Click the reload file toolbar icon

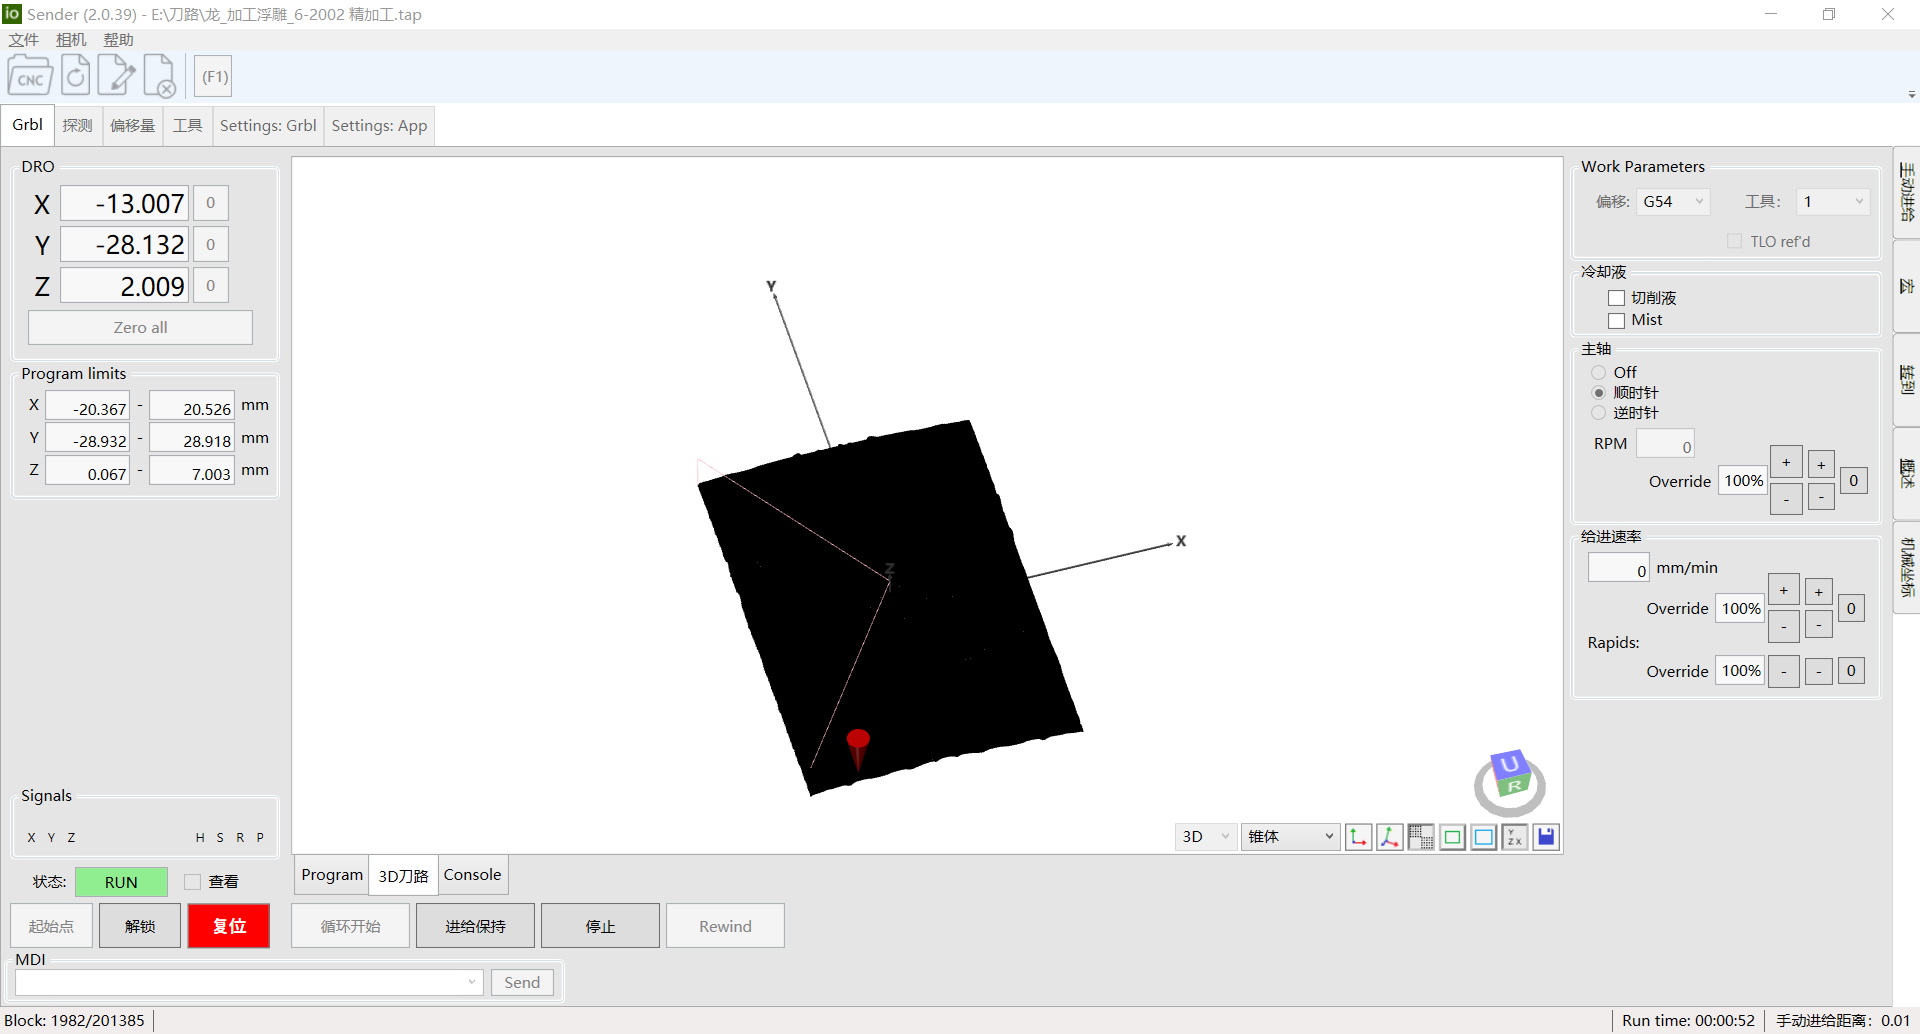click(75, 76)
